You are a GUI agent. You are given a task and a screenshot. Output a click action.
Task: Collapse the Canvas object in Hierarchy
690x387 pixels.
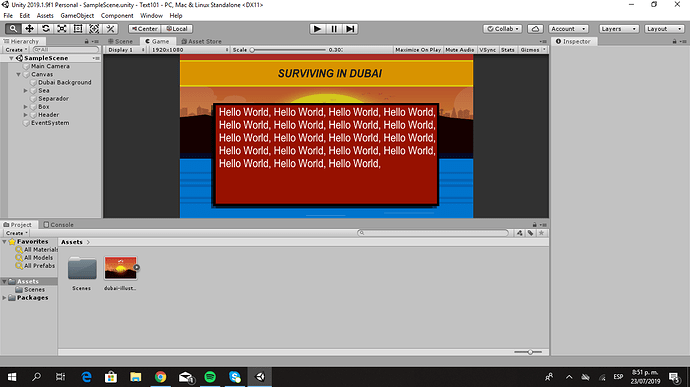[x=18, y=74]
